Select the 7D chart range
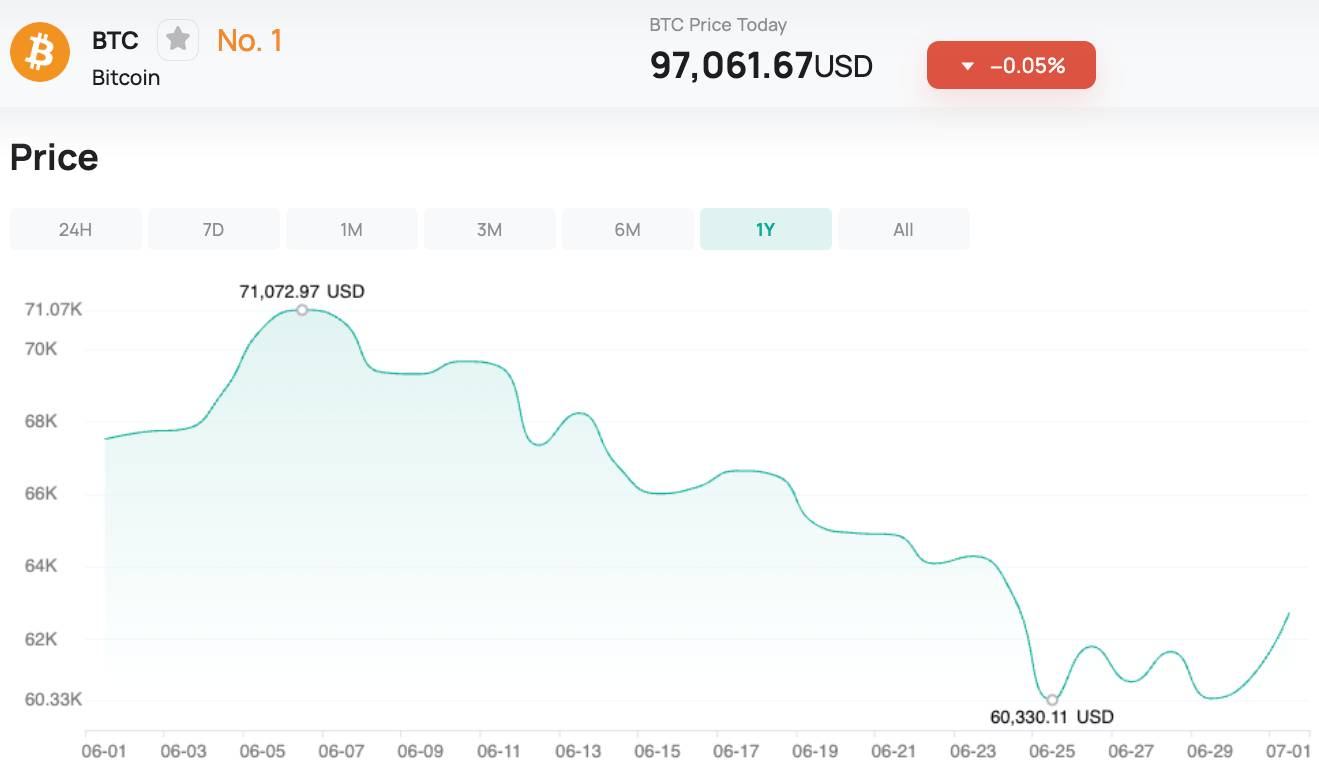The height and width of the screenshot is (769, 1319). pos(213,229)
